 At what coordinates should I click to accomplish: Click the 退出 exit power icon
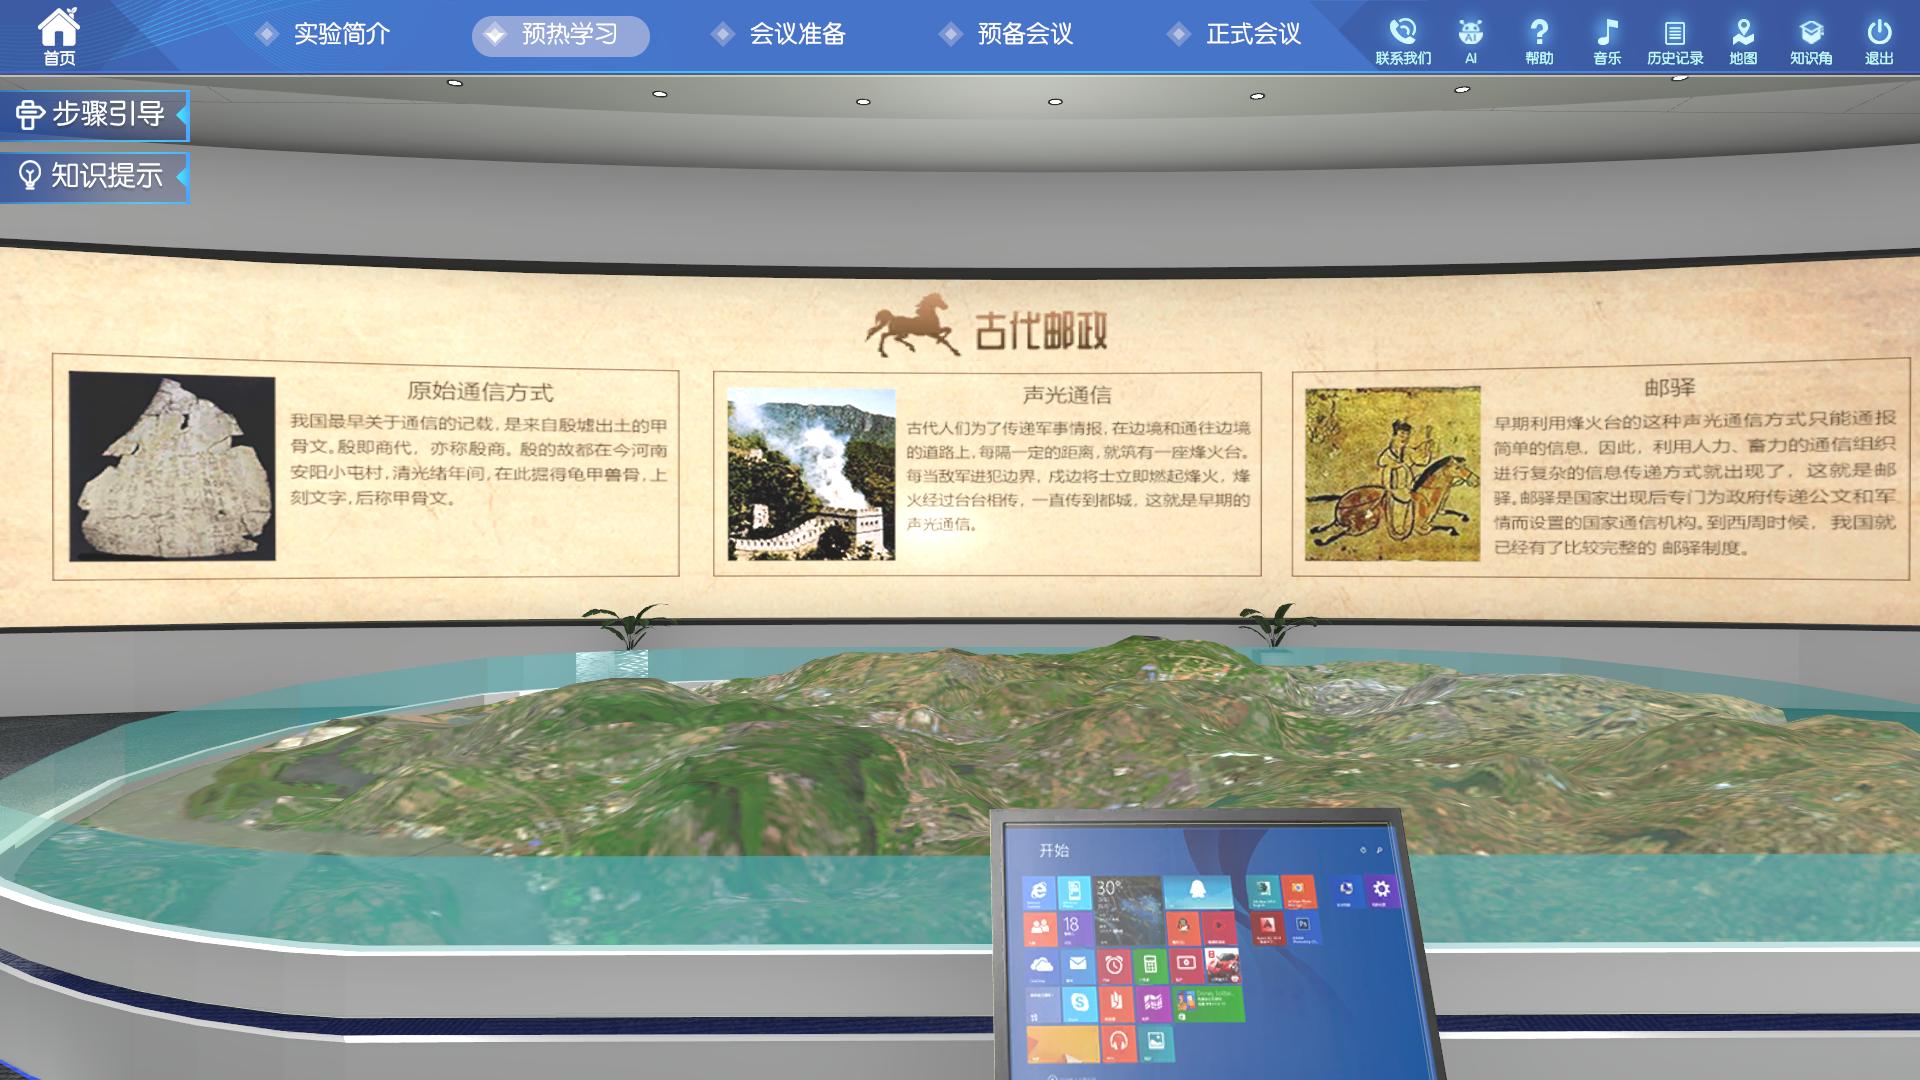pos(1879,40)
